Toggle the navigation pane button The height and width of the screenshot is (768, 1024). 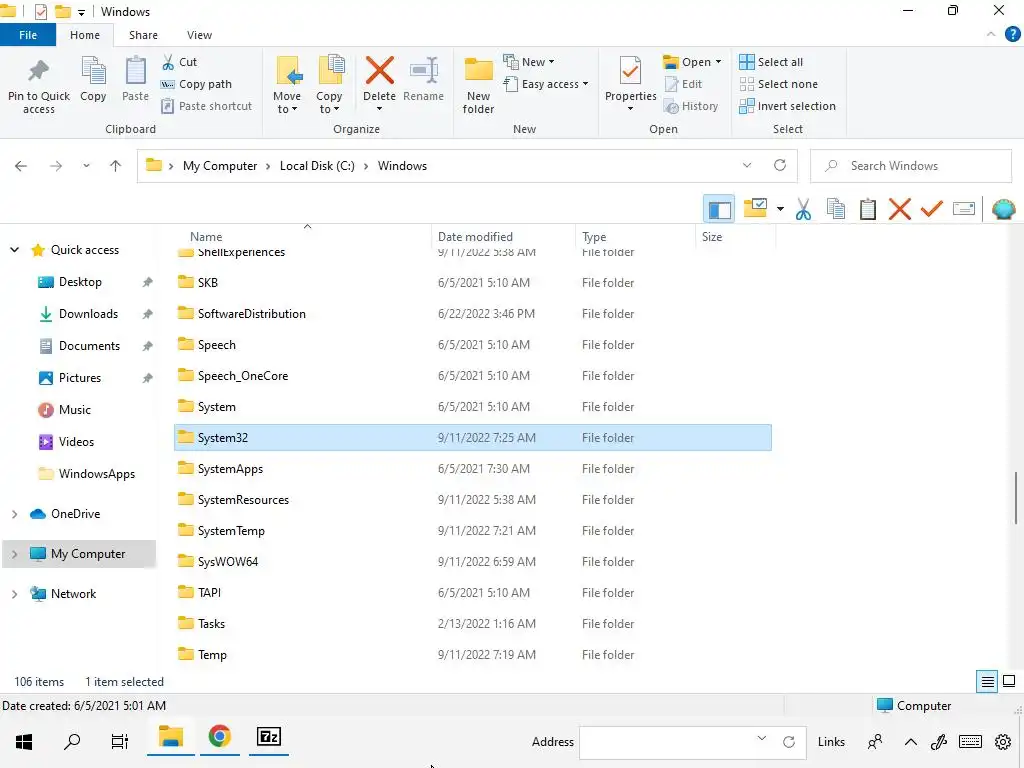pos(719,210)
